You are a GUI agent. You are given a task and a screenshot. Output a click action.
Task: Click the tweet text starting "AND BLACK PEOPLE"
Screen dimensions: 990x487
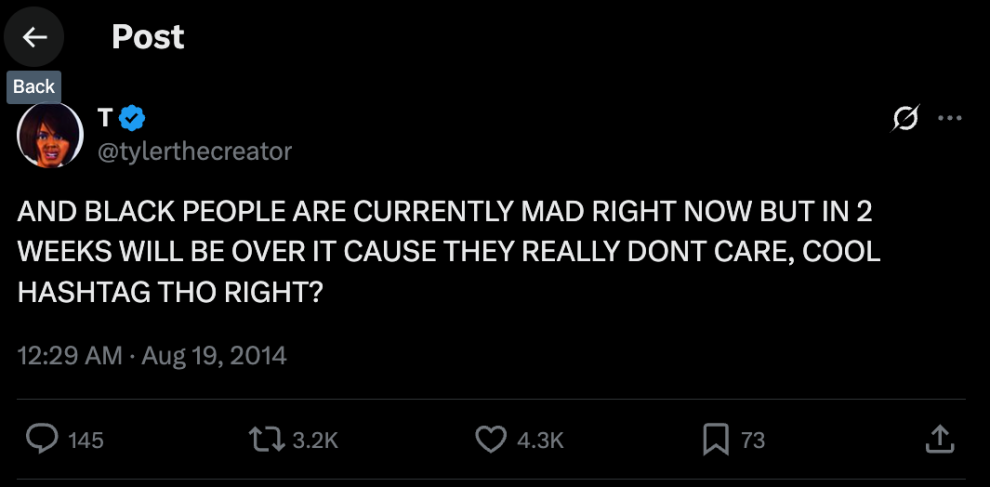(448, 251)
